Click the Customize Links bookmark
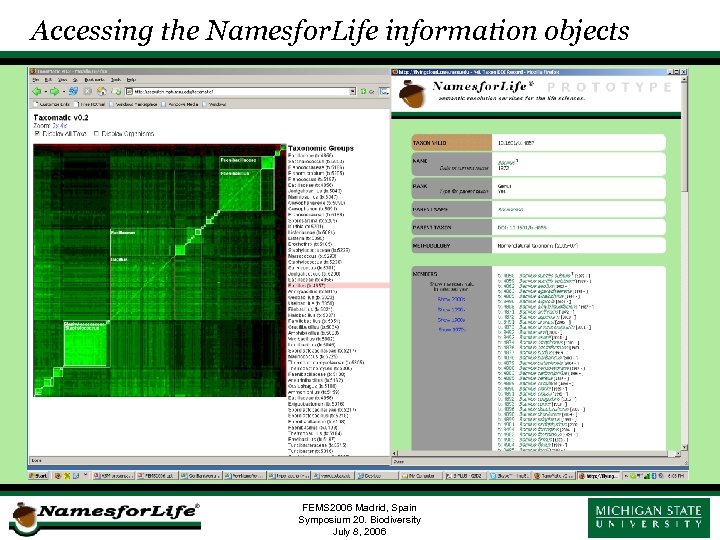720x540 pixels. coord(51,104)
